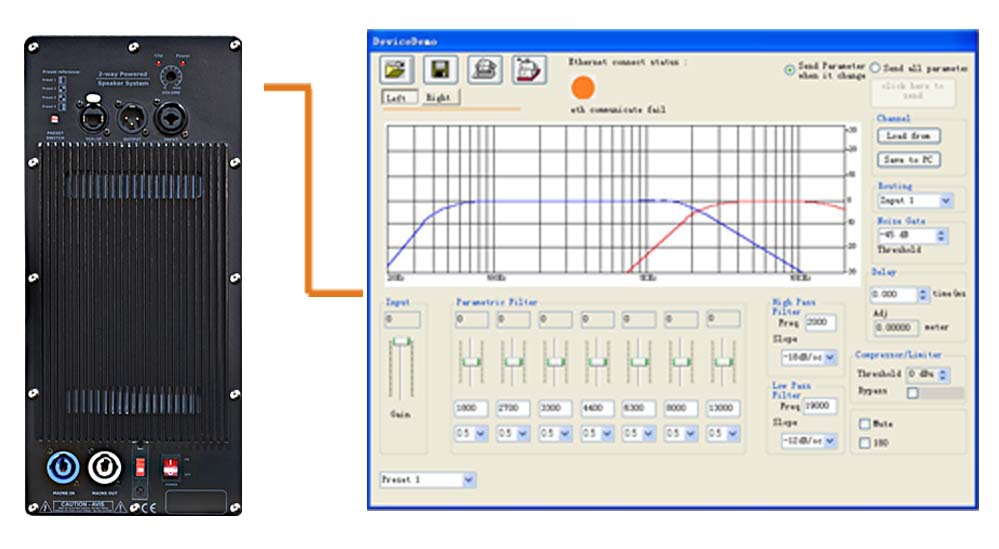Image resolution: width=999 pixels, height=549 pixels.
Task: Click the Low Pass Filter Freq field 19000
Action: (x=820, y=406)
